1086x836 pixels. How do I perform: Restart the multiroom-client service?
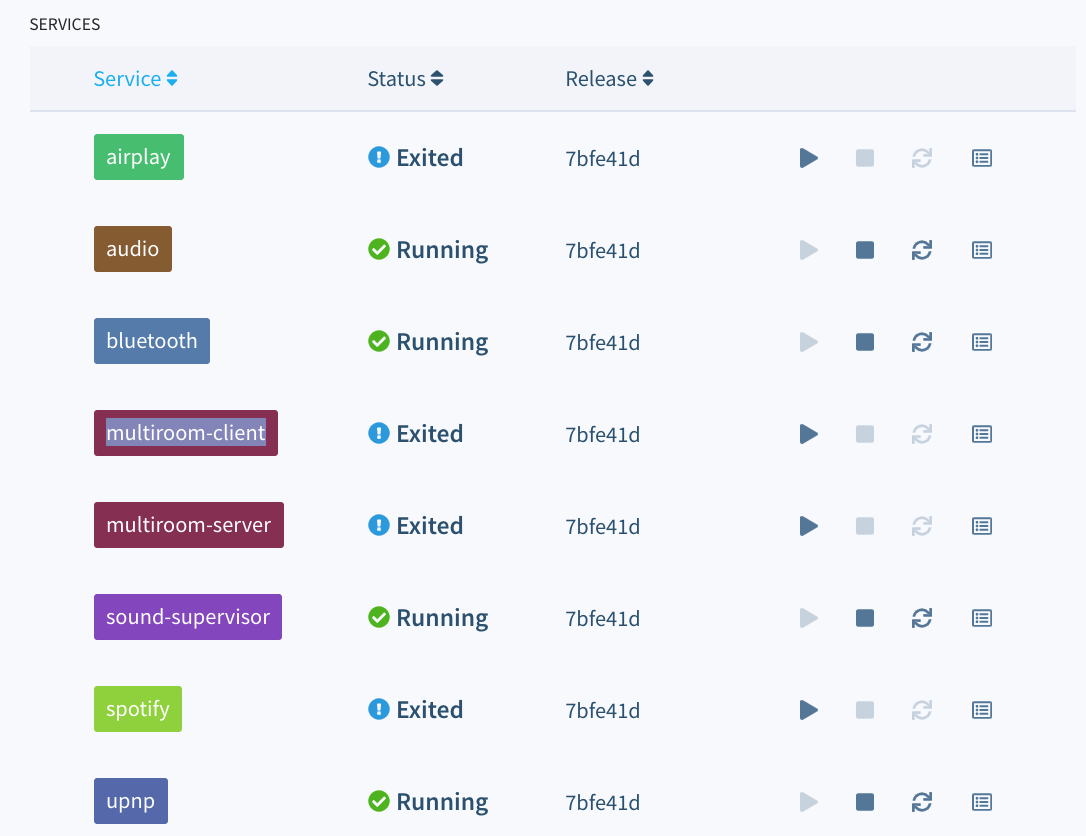tap(922, 434)
